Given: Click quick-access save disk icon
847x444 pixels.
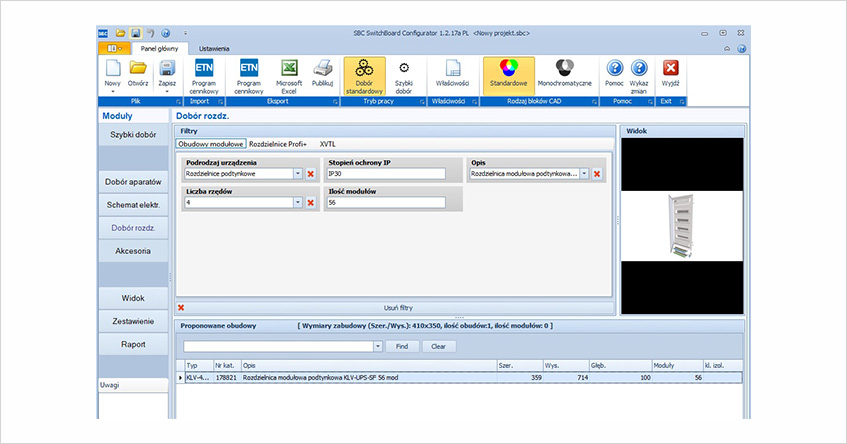Looking at the screenshot, I should pos(136,33).
